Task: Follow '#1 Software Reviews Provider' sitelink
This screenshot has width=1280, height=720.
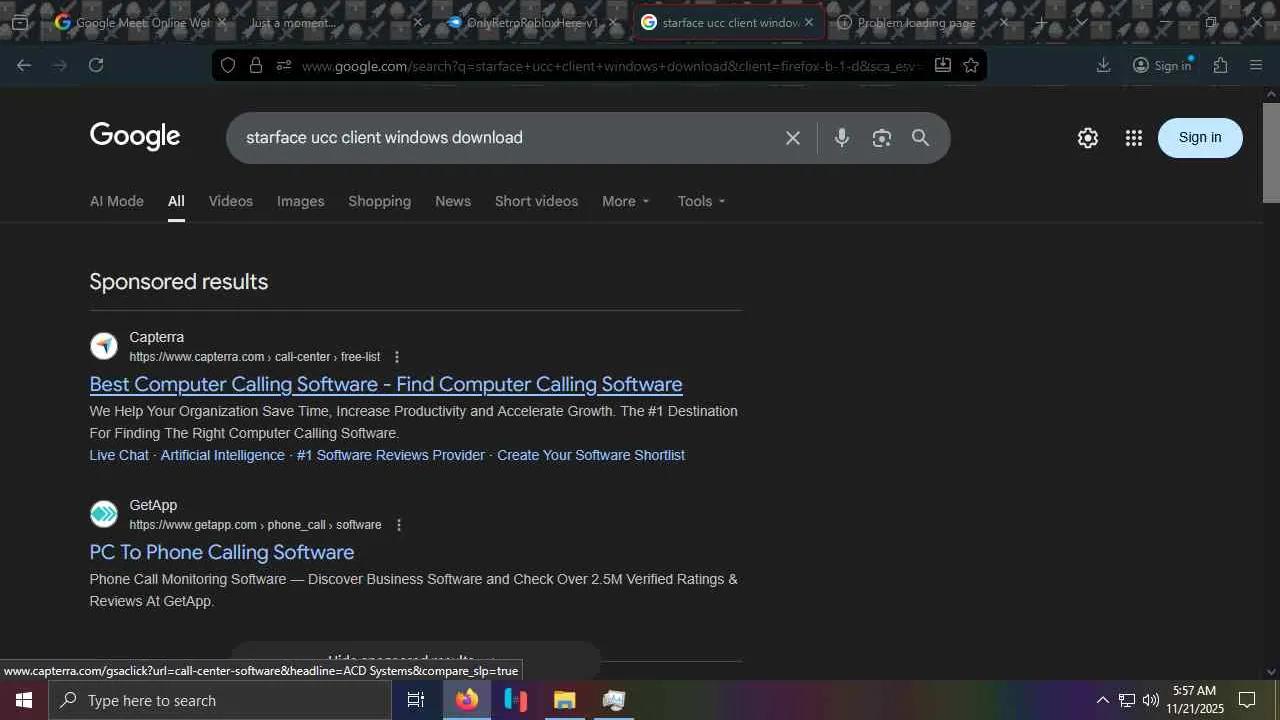Action: (391, 455)
